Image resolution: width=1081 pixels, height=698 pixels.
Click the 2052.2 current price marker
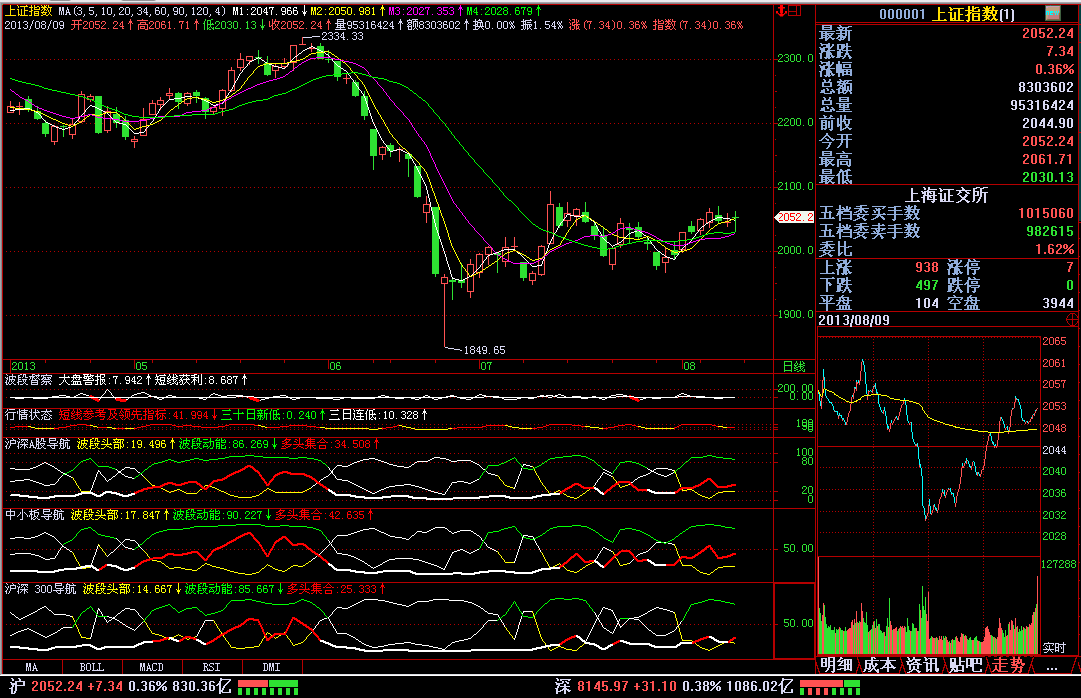(x=795, y=217)
